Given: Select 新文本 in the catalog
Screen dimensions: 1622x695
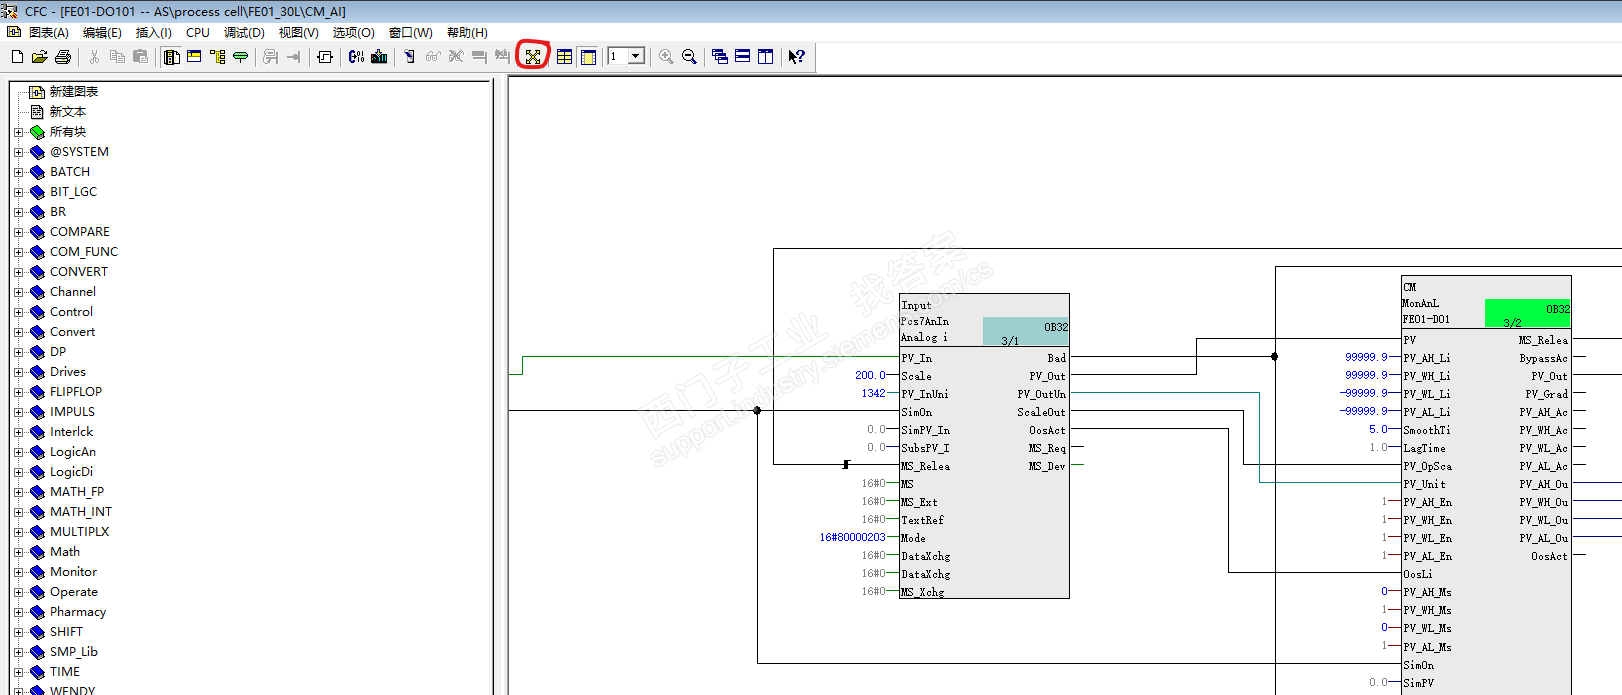Looking at the screenshot, I should [x=67, y=112].
